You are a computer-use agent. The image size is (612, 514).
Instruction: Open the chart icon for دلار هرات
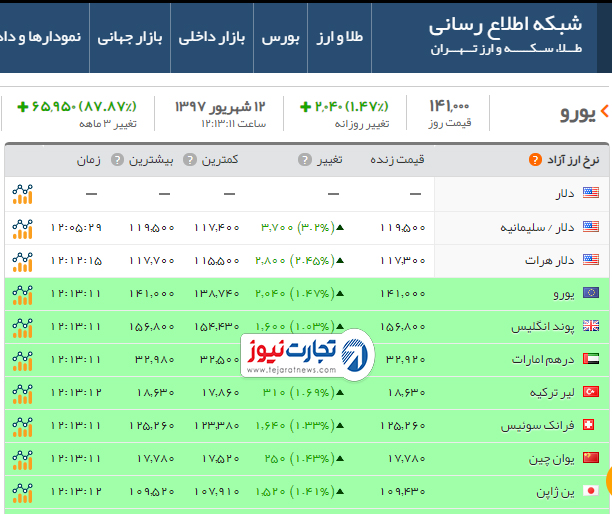coord(22,261)
